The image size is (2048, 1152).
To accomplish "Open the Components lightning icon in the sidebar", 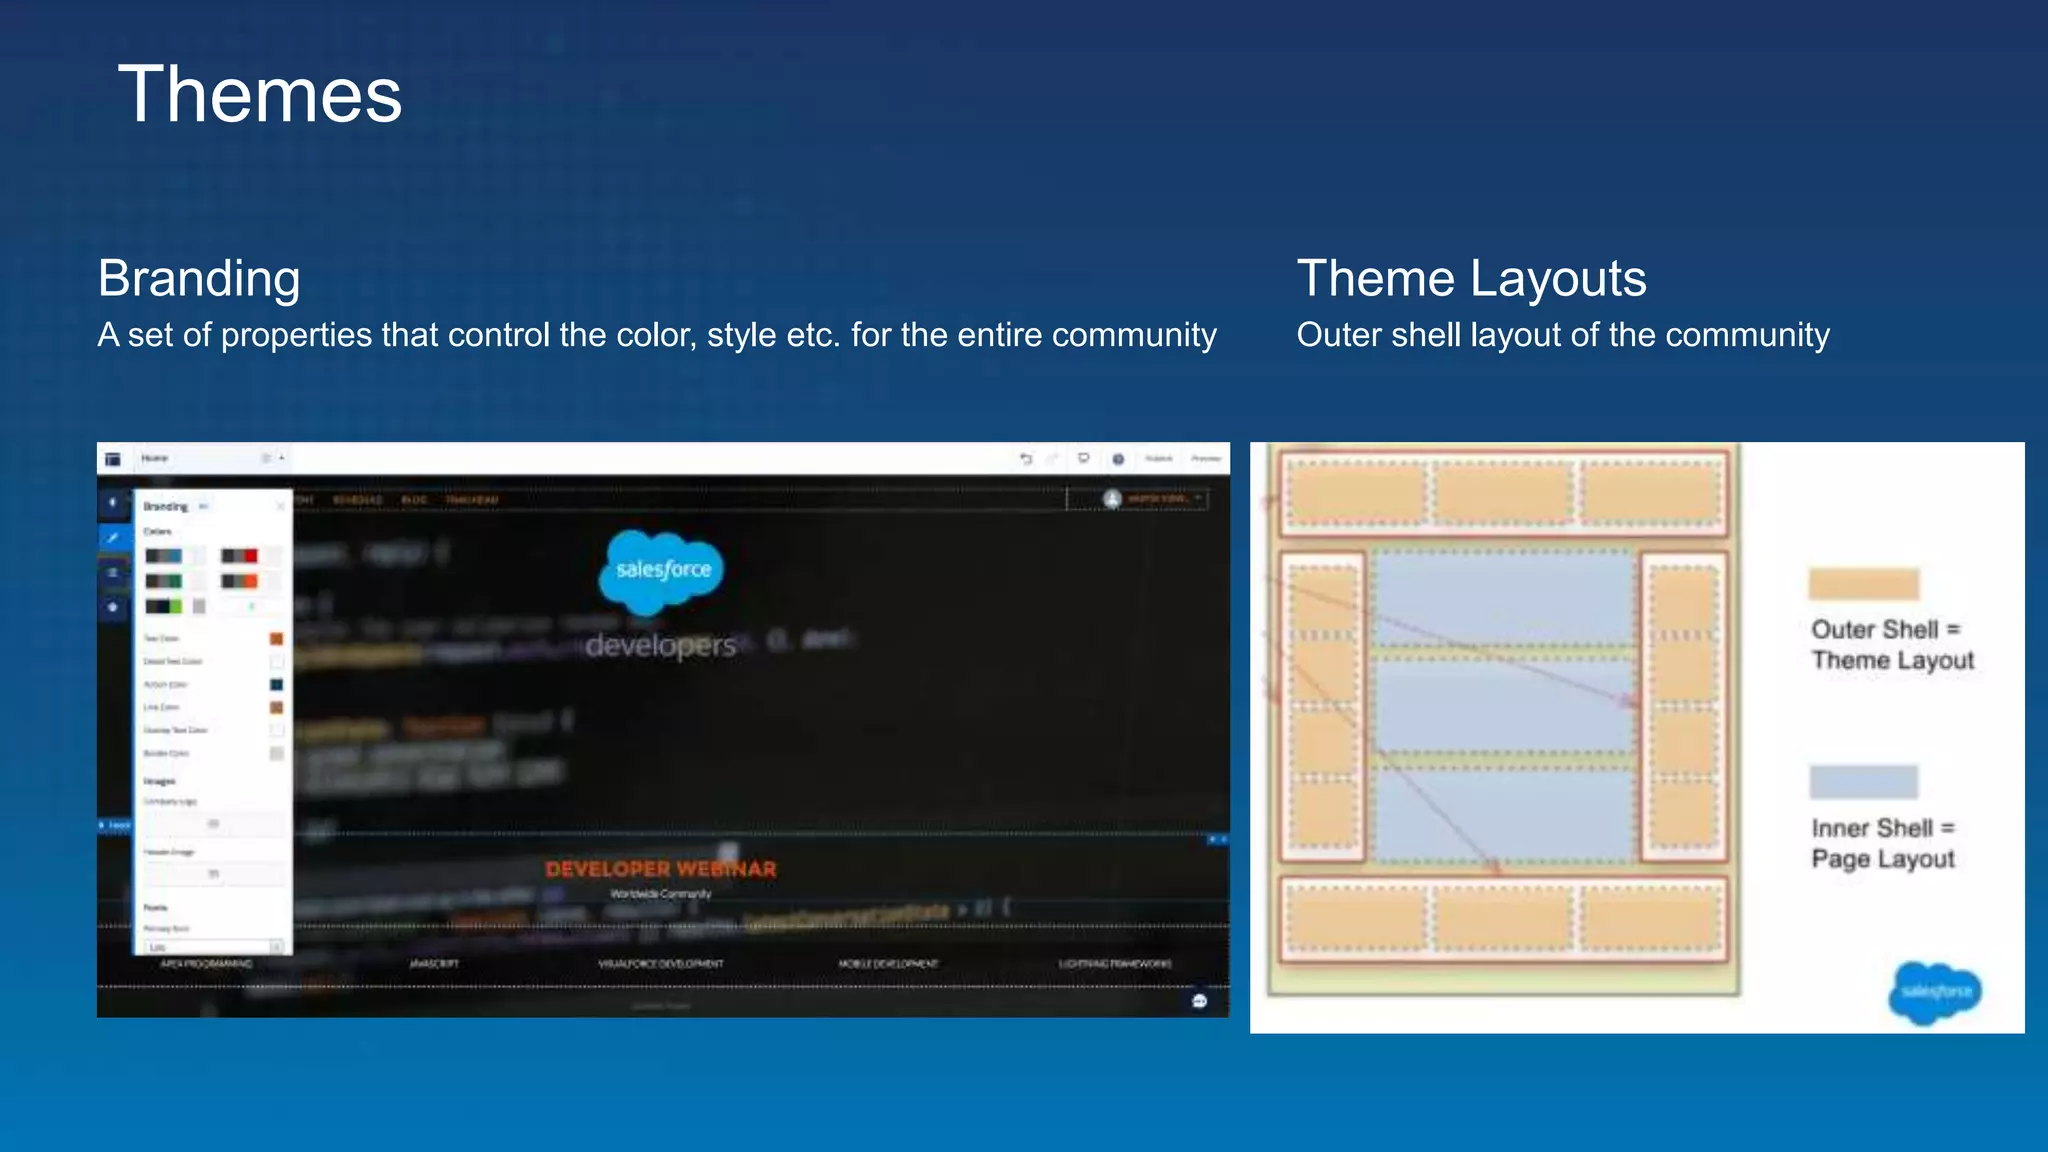I will click(x=113, y=503).
